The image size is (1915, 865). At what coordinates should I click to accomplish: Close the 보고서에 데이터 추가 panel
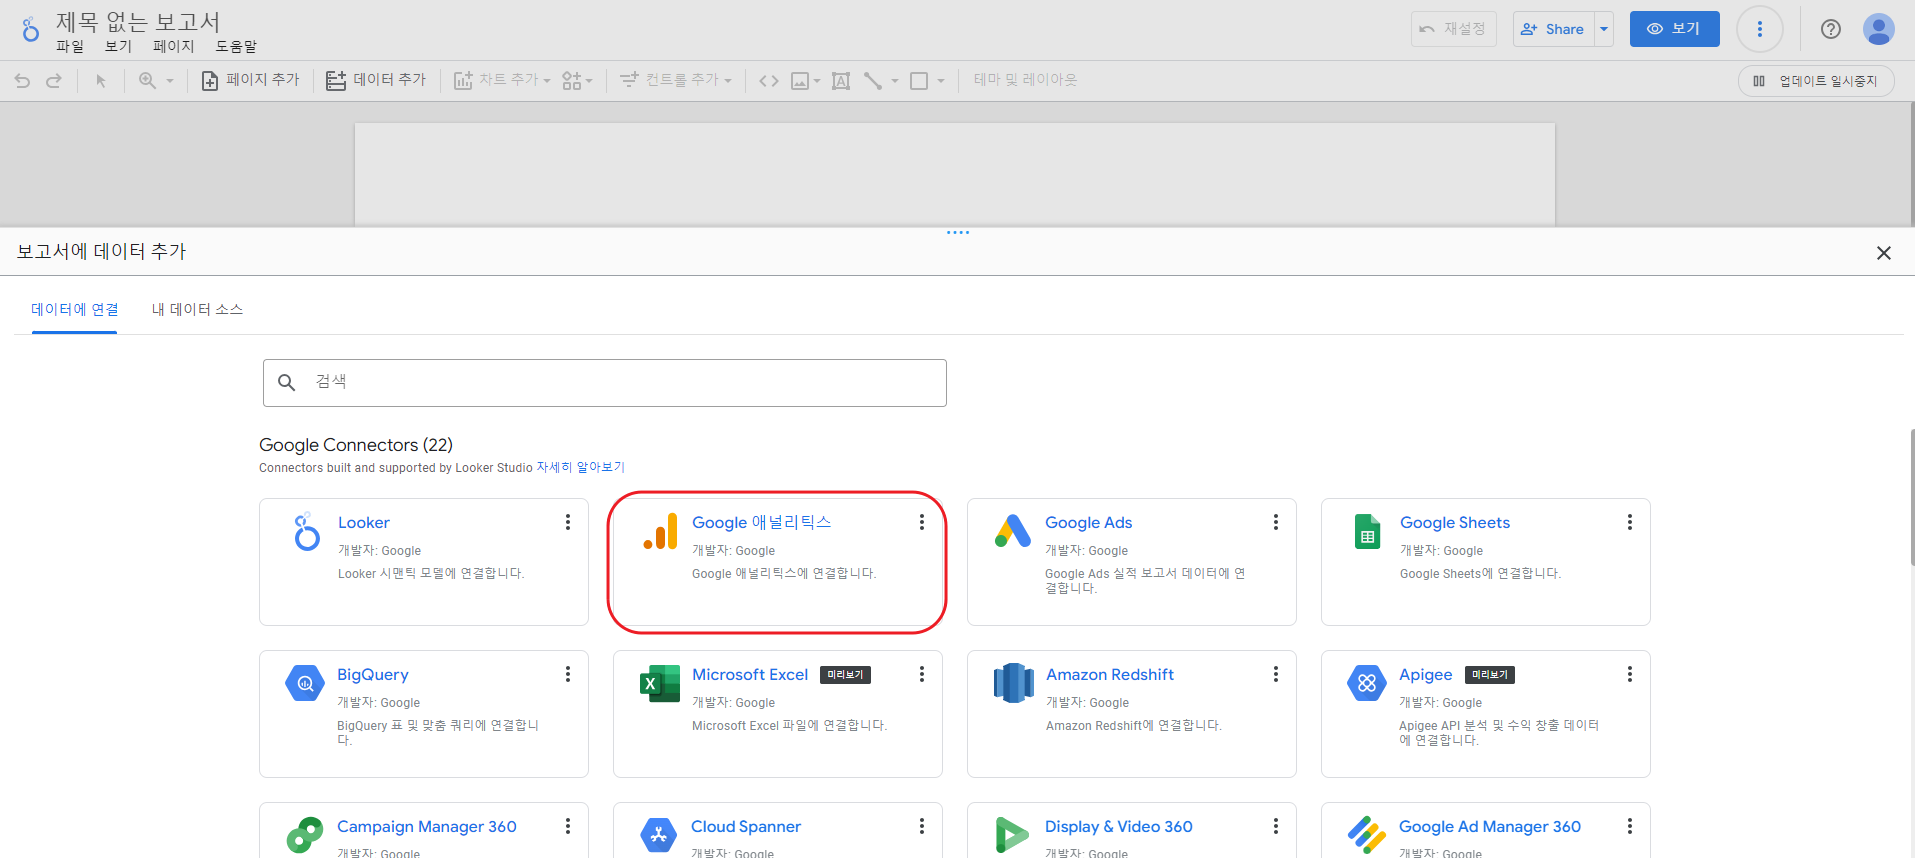click(1883, 253)
